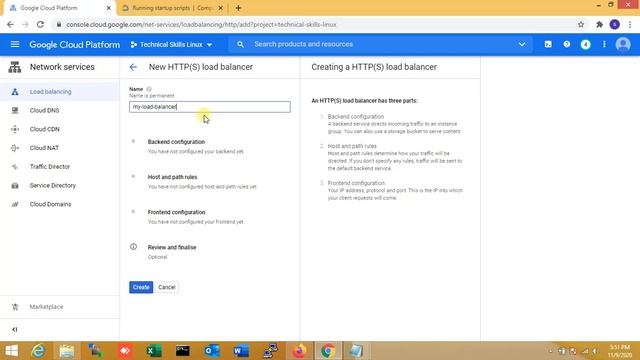The image size is (640, 360).
Task: Open the browser extensions puzzle icon
Action: [x=599, y=24]
